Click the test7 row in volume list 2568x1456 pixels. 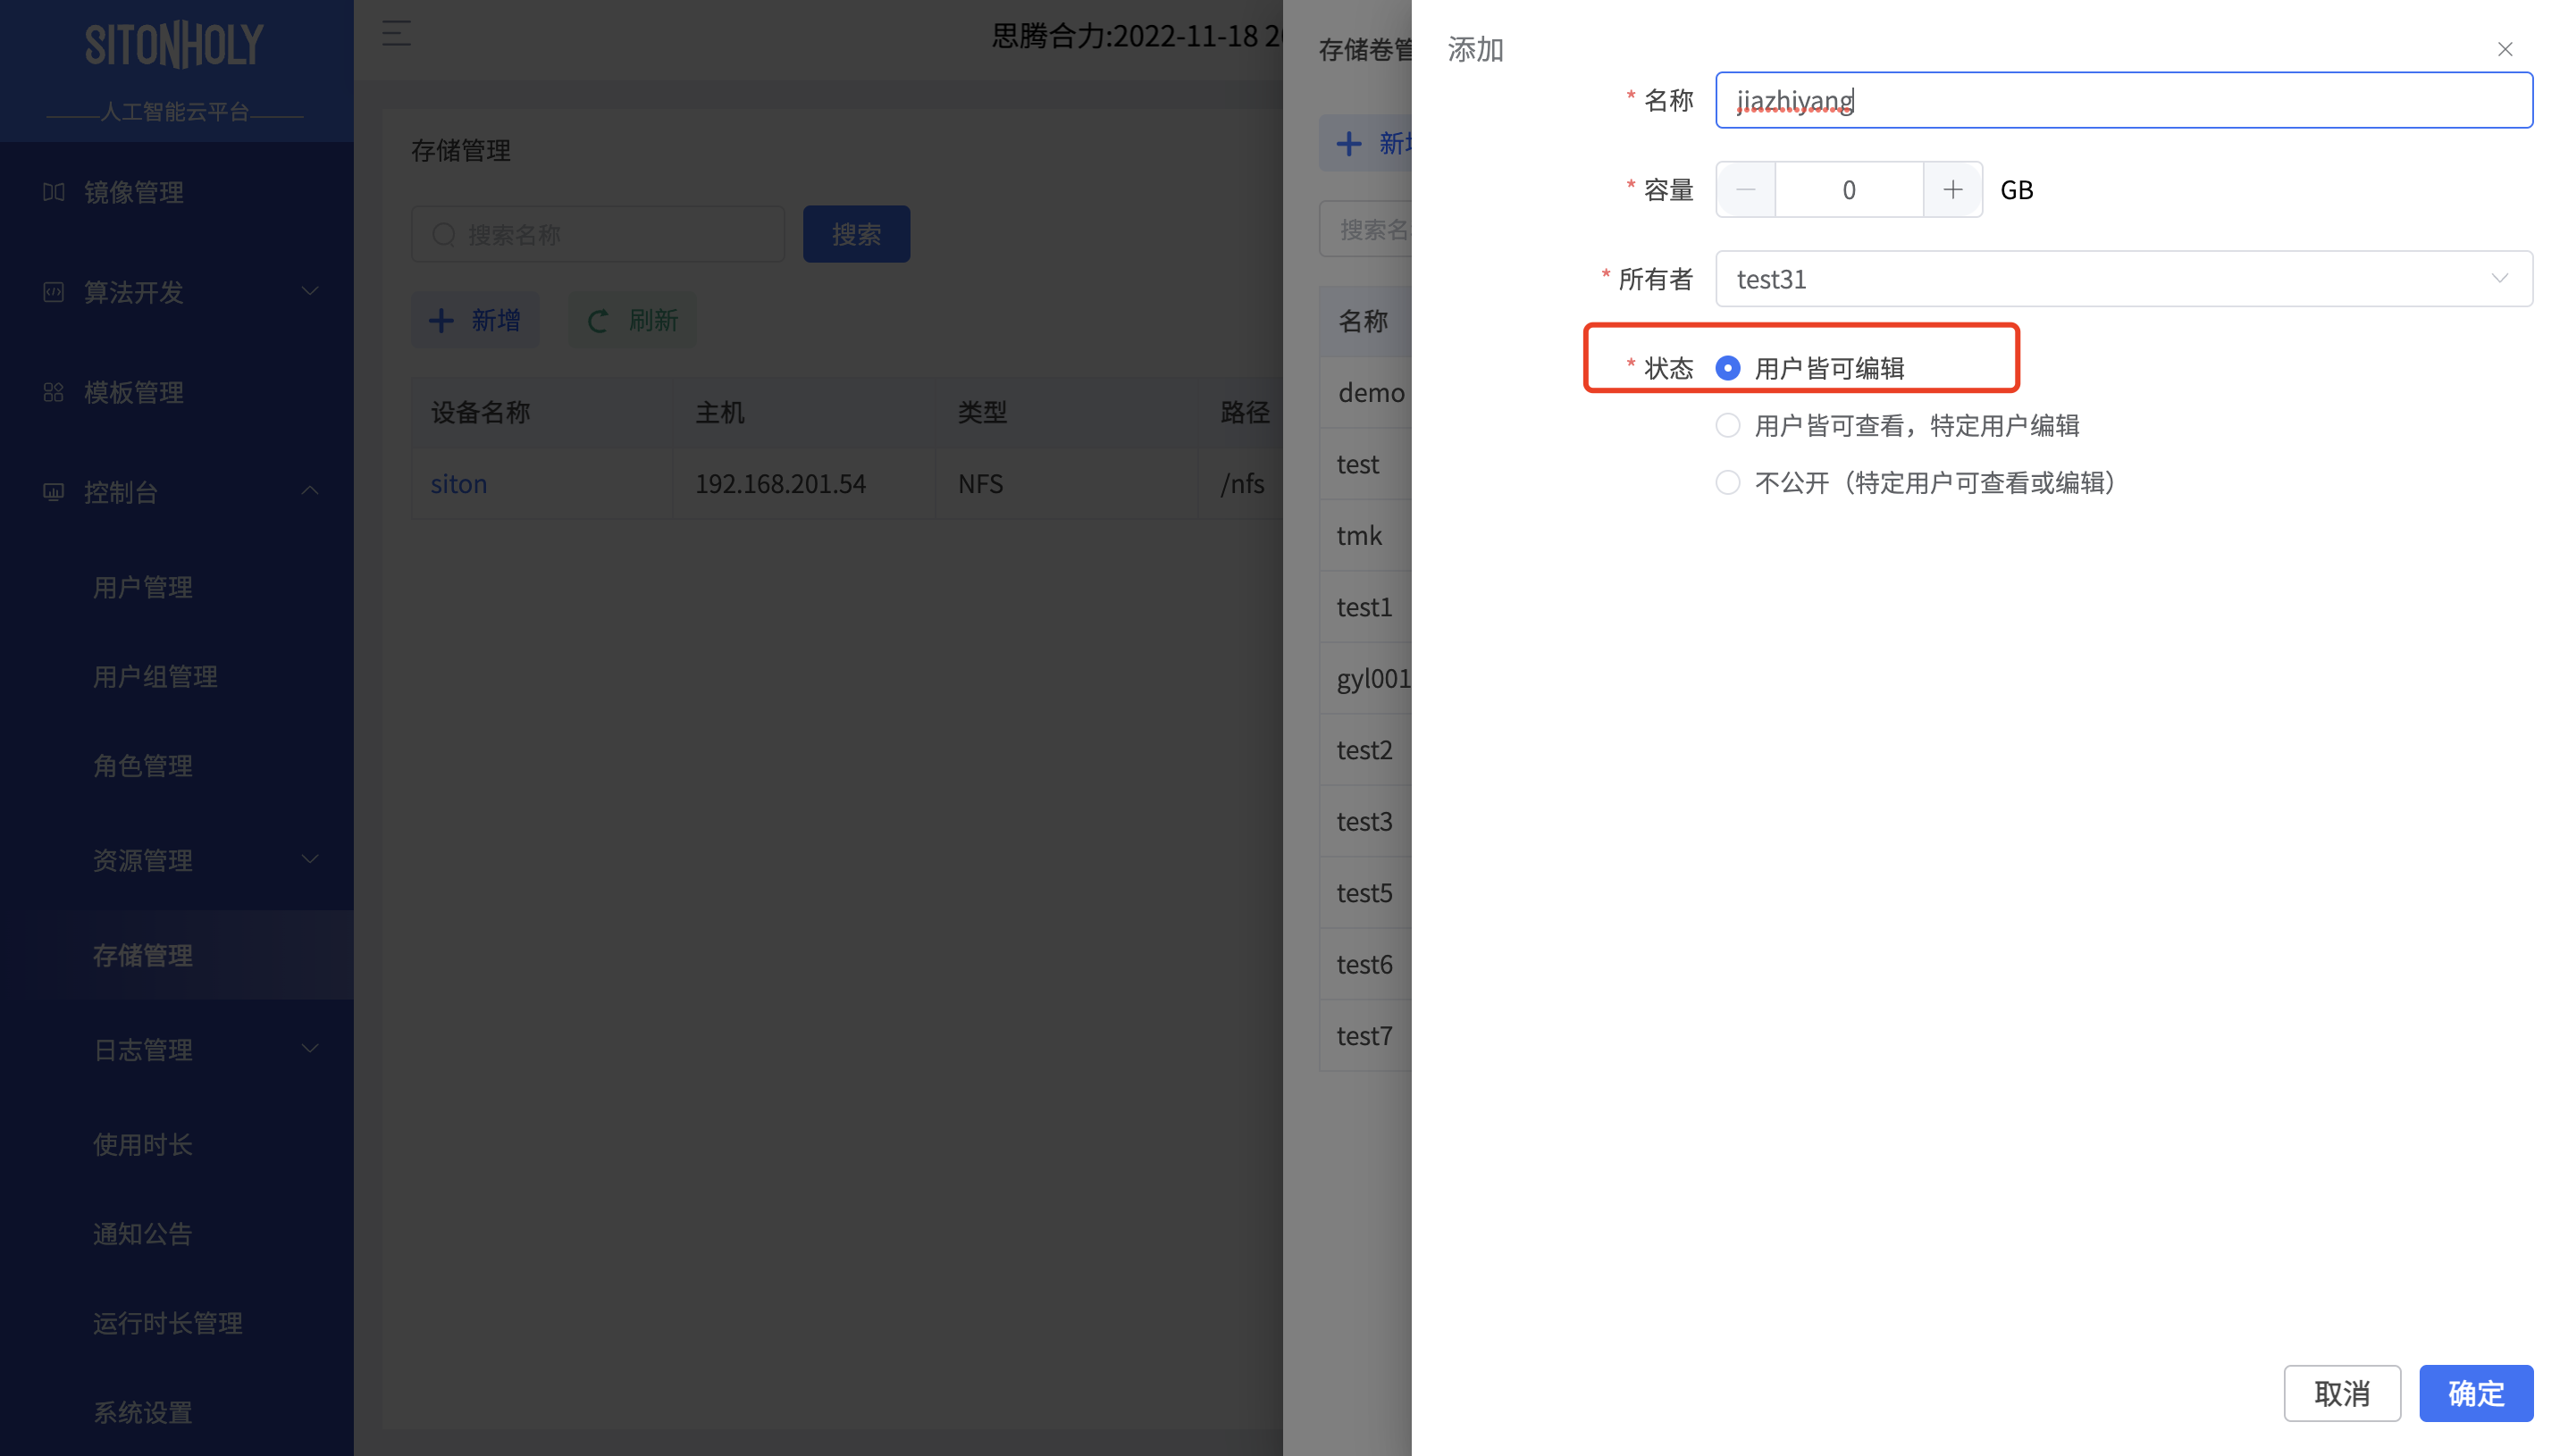(x=1366, y=1036)
